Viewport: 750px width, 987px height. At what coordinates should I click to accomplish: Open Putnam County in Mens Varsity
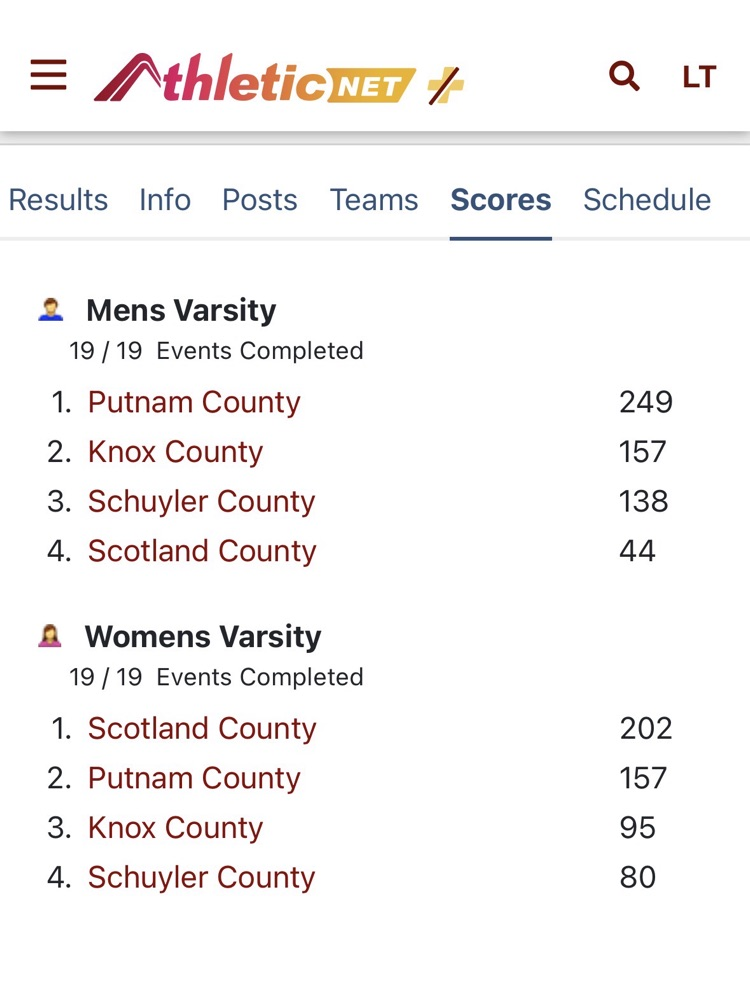[194, 402]
